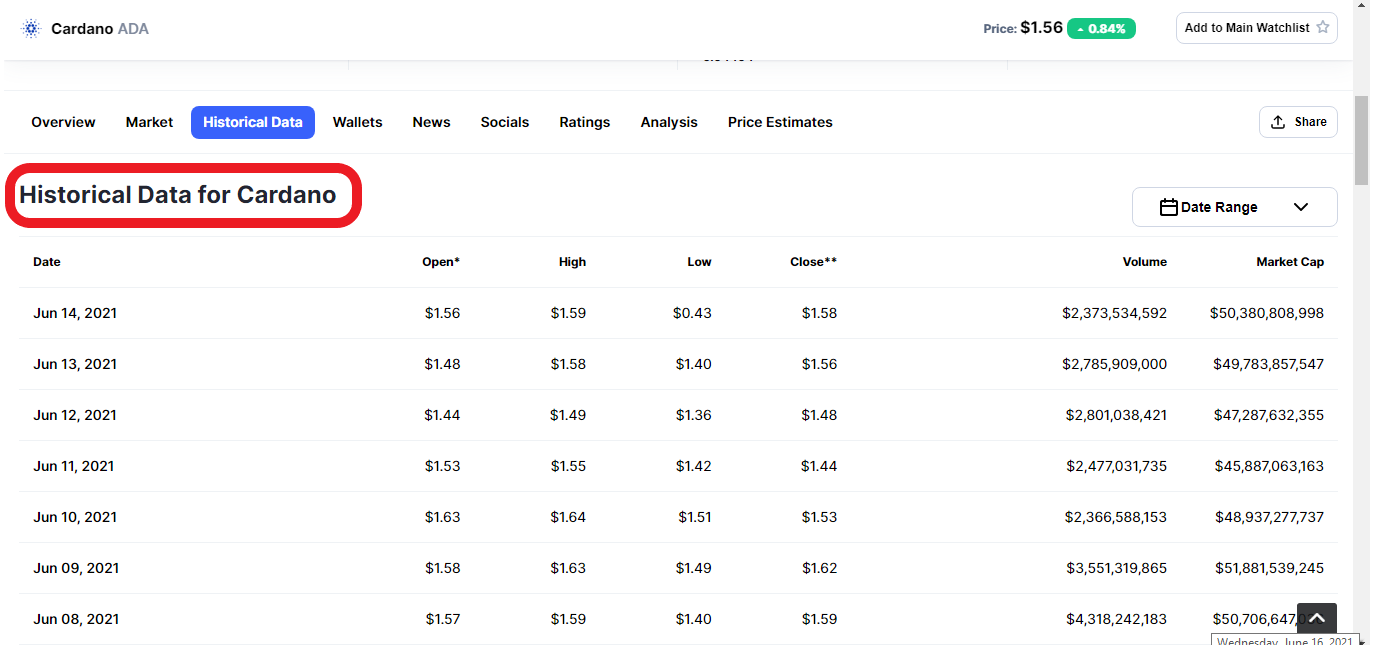Click market cap $48,937,277,737

click(x=1270, y=517)
